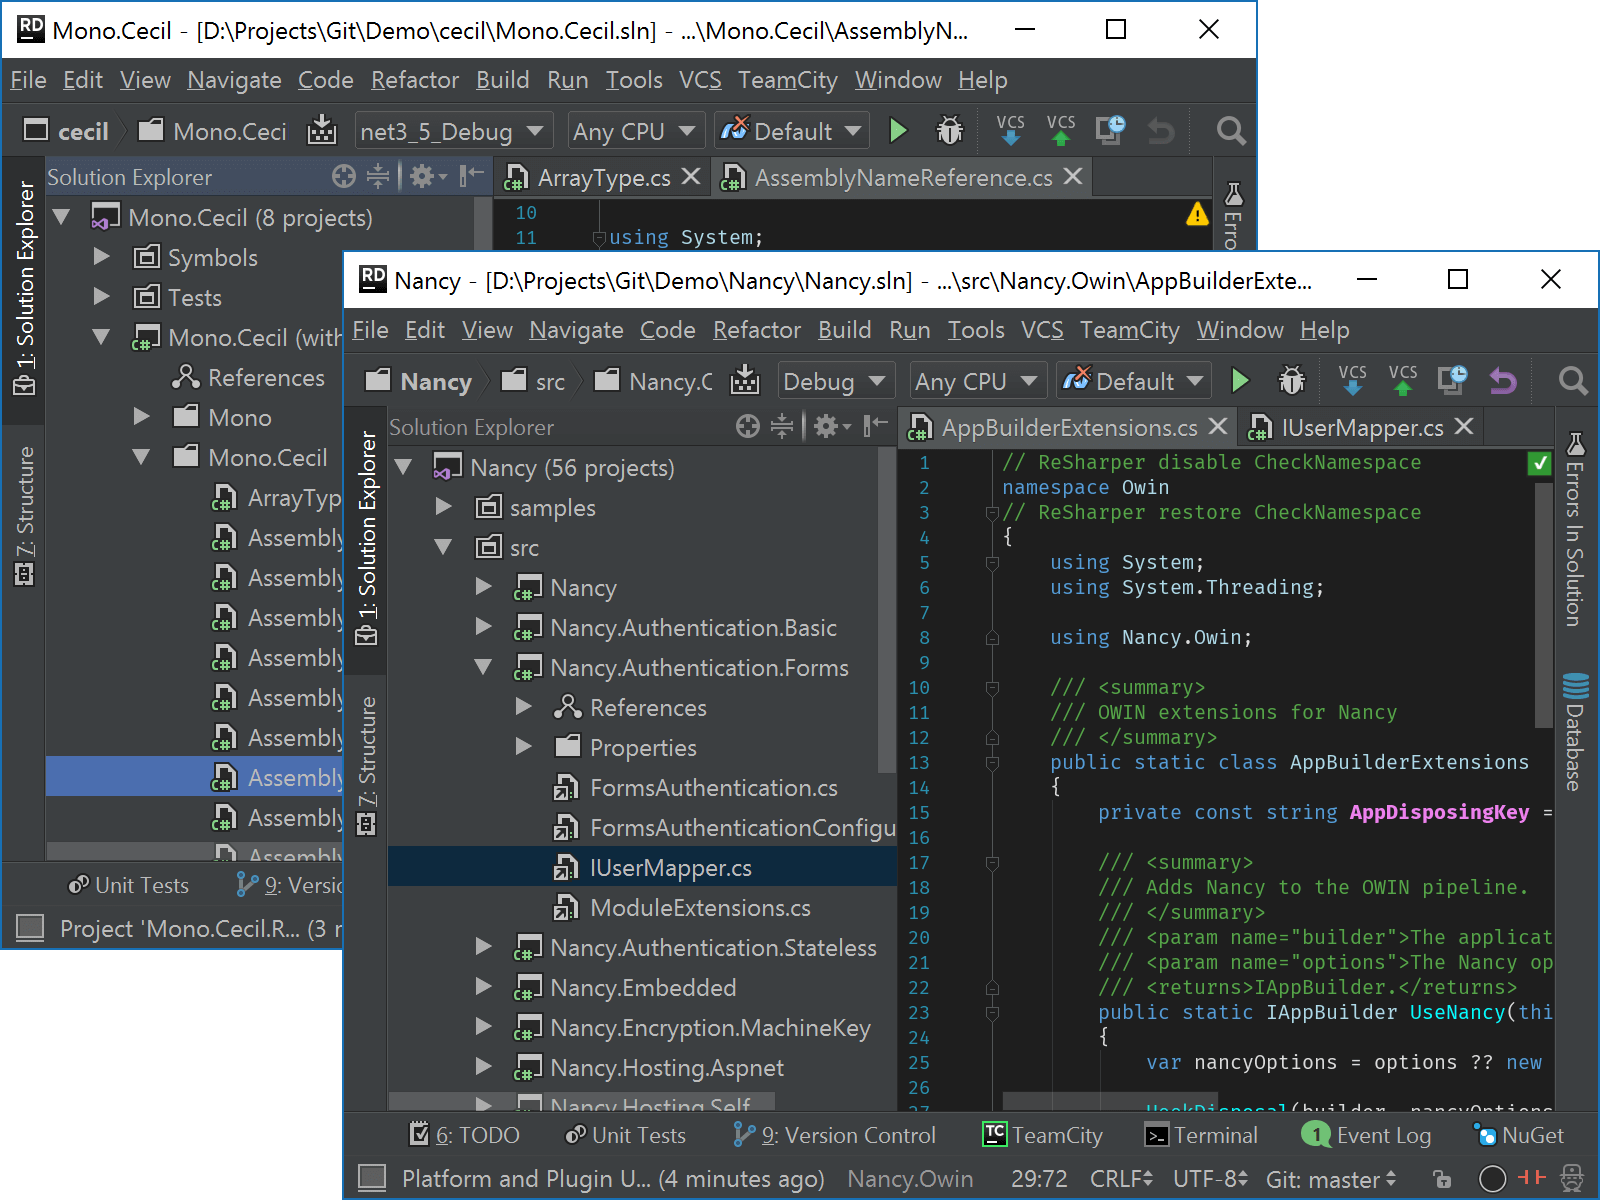Open Event Log tool window button

[x=1367, y=1135]
